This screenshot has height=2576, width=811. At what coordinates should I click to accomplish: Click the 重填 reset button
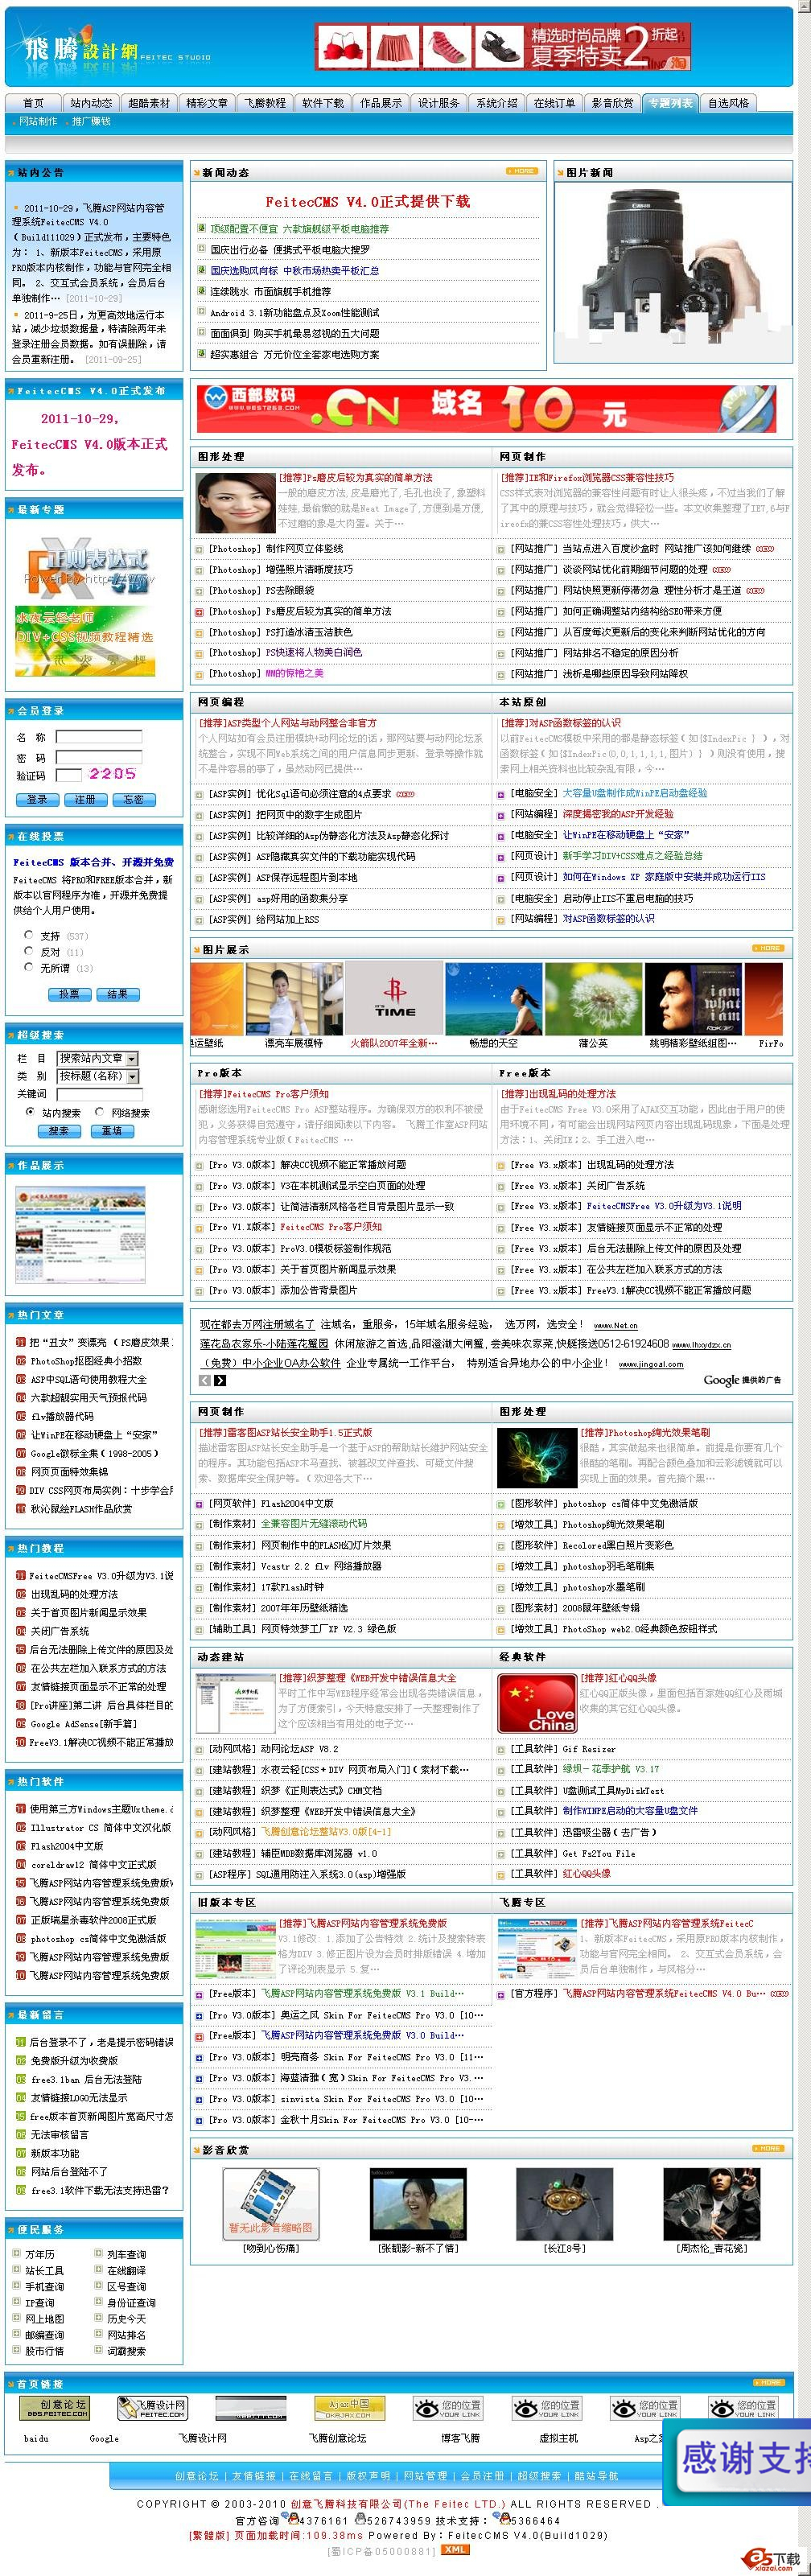click(112, 1131)
